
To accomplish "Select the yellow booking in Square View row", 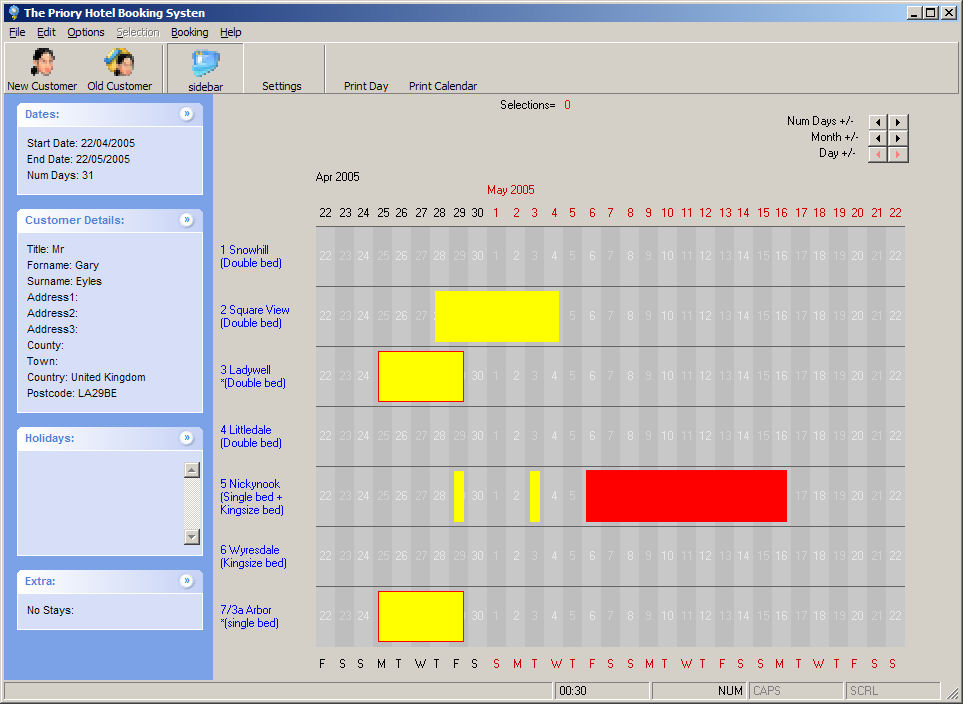I will 497,316.
